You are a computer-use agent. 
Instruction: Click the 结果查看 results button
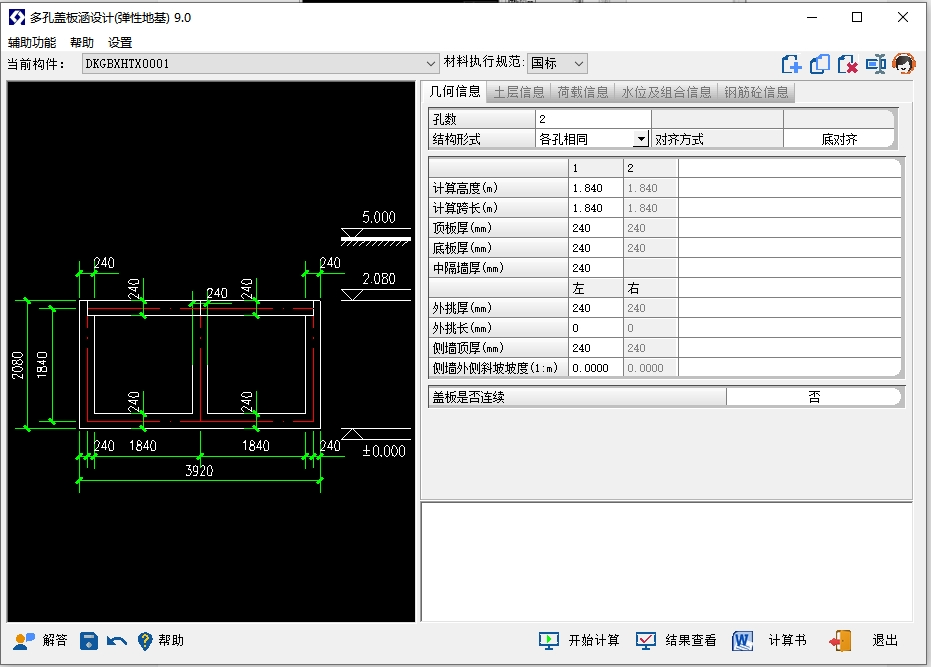click(x=677, y=640)
